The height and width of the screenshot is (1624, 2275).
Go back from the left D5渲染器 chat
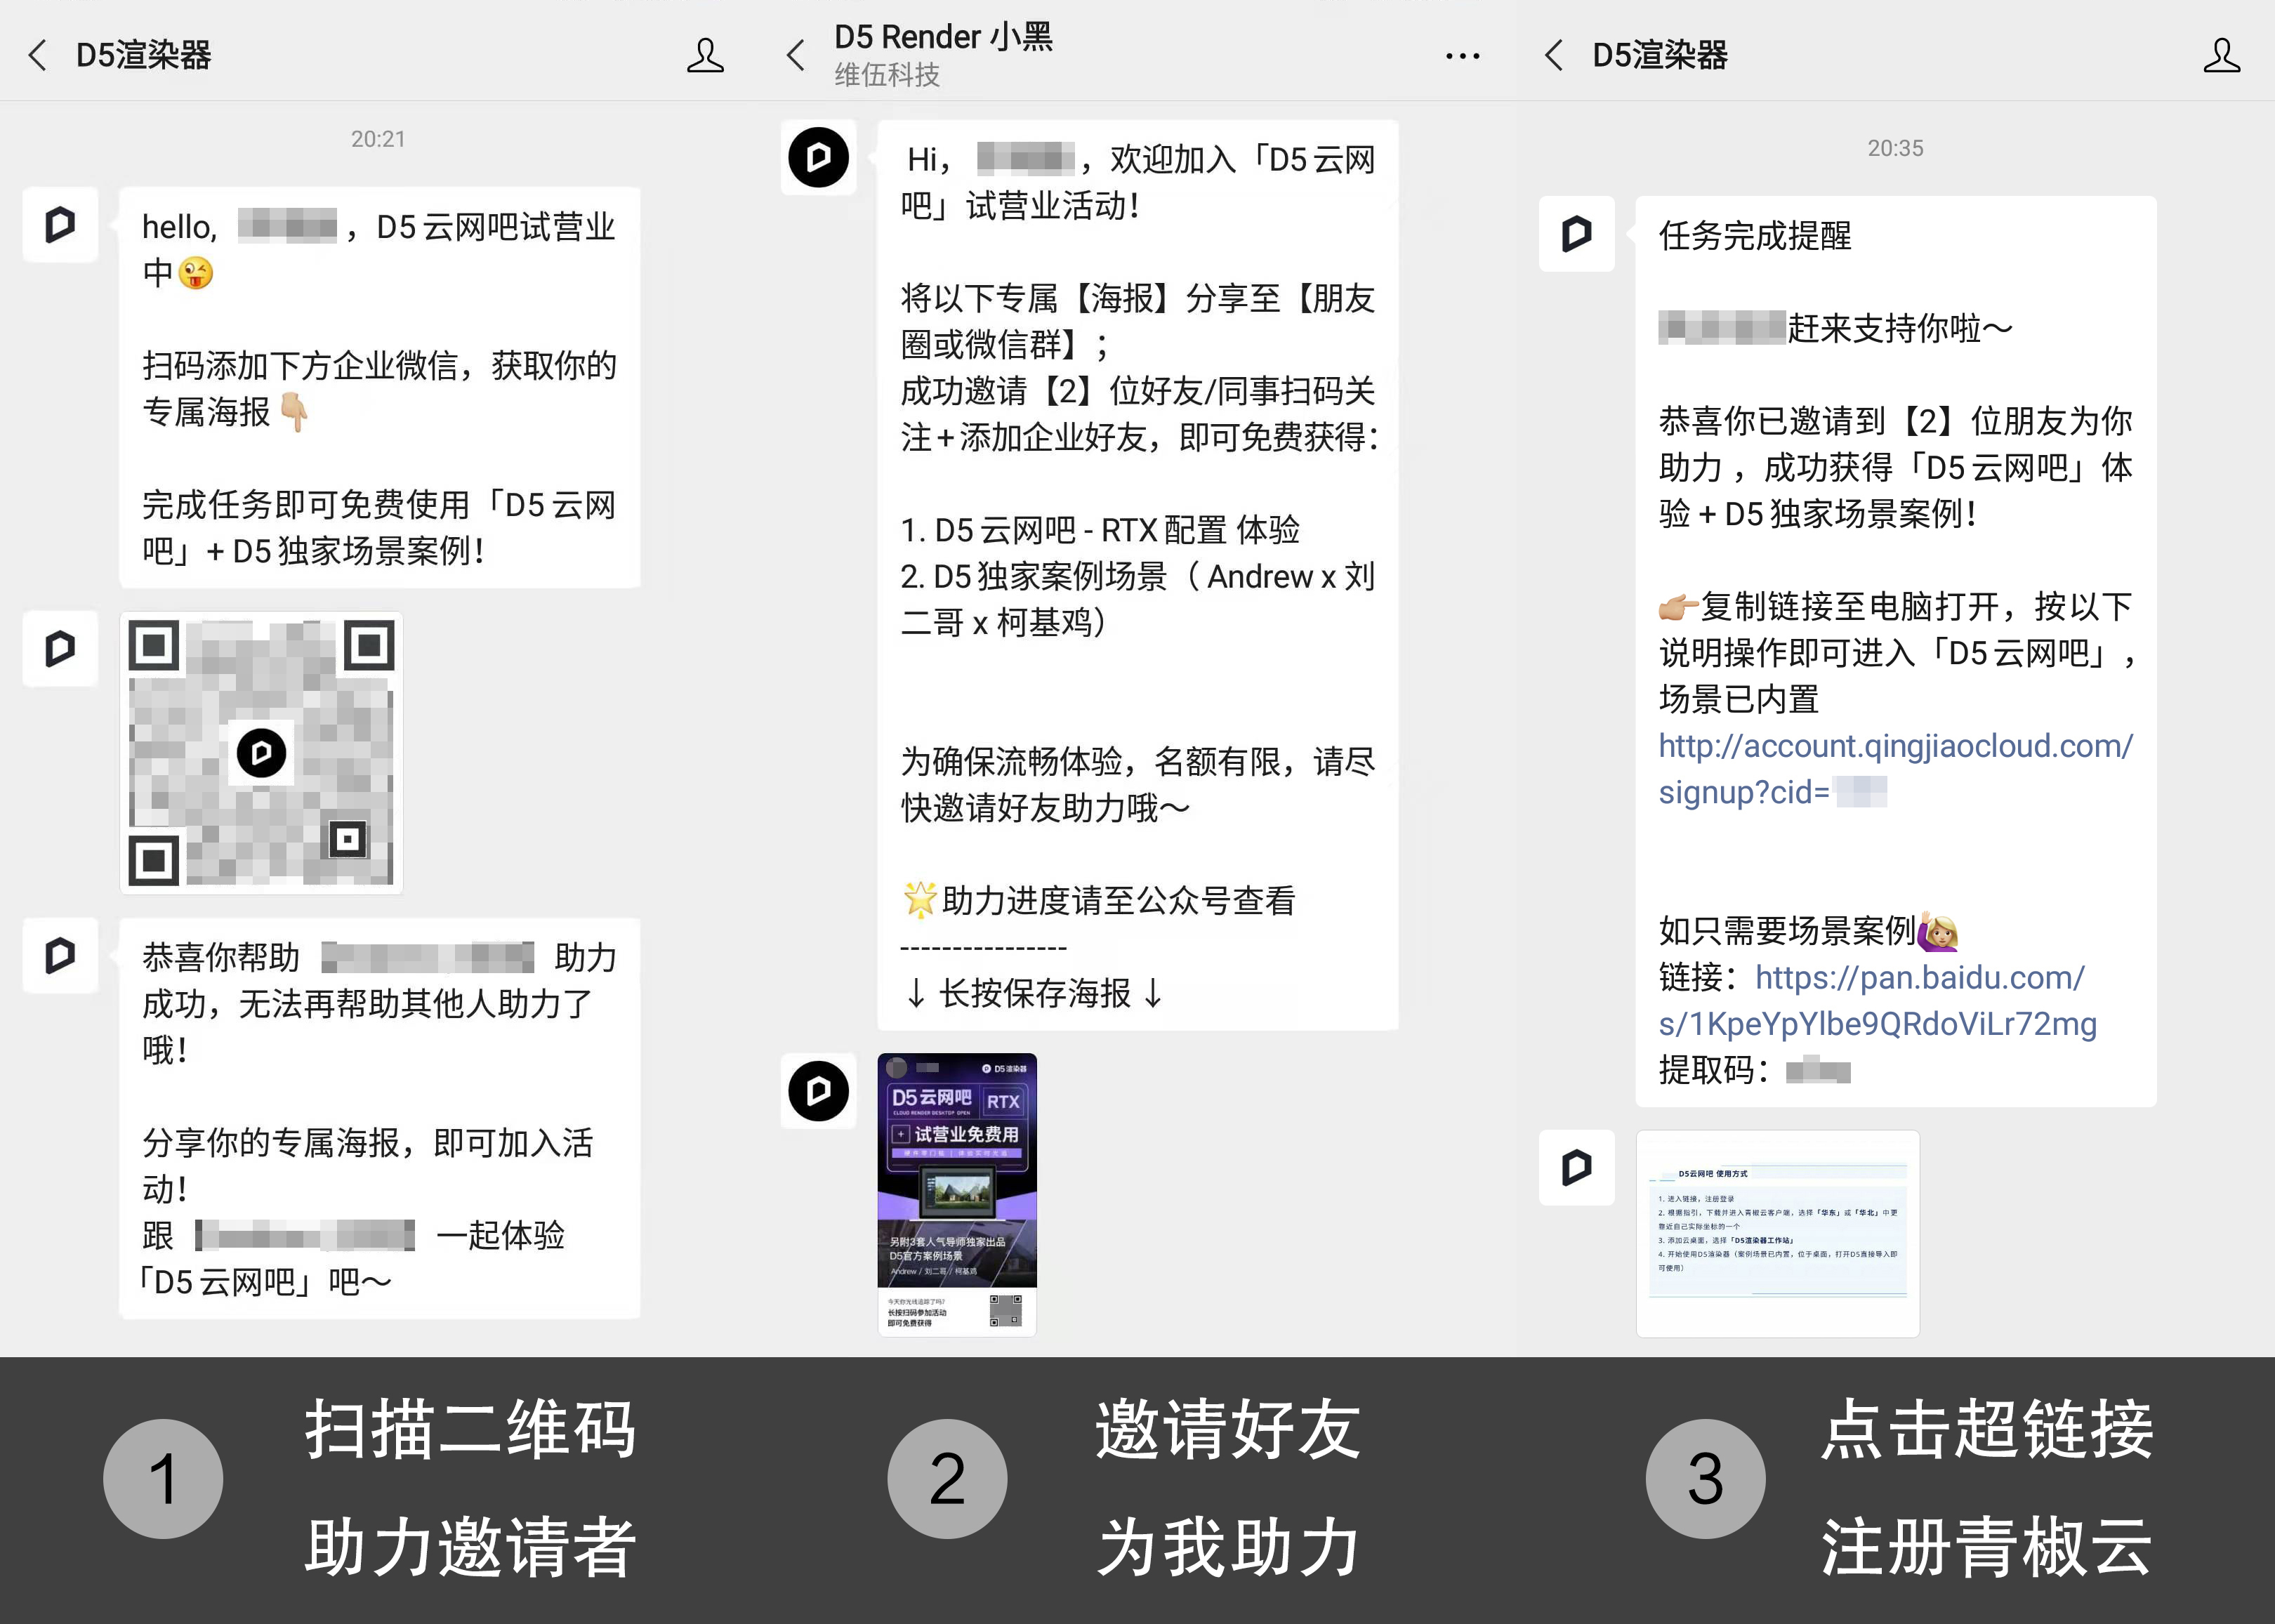(38, 55)
